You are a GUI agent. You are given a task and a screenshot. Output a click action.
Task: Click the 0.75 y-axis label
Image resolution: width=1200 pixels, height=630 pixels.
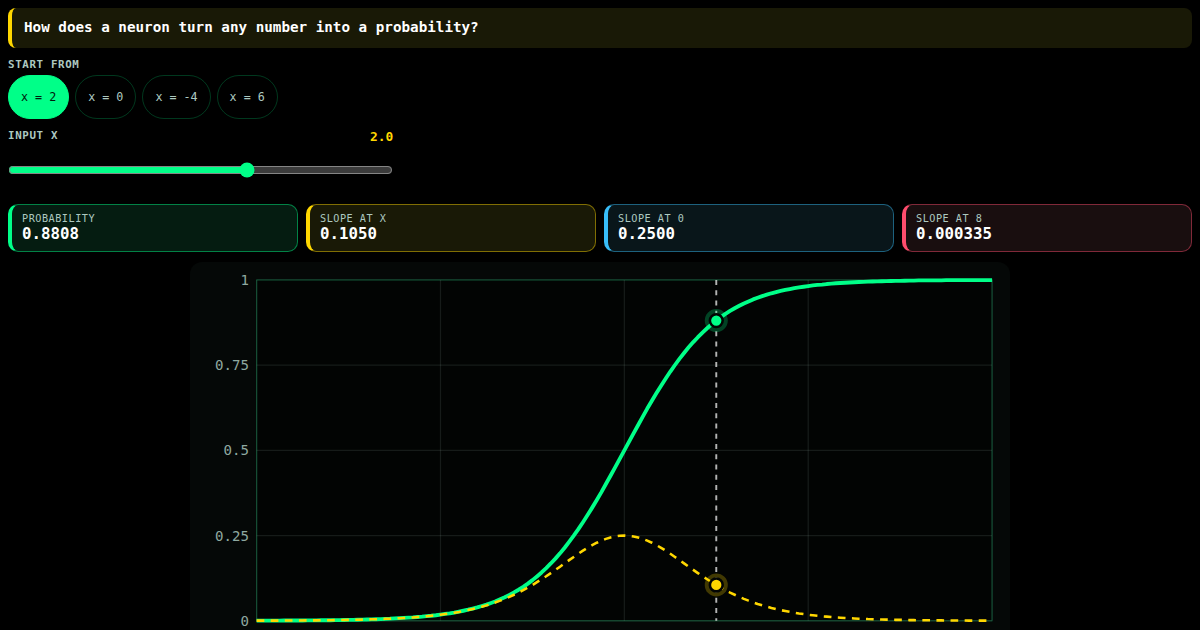pos(232,365)
